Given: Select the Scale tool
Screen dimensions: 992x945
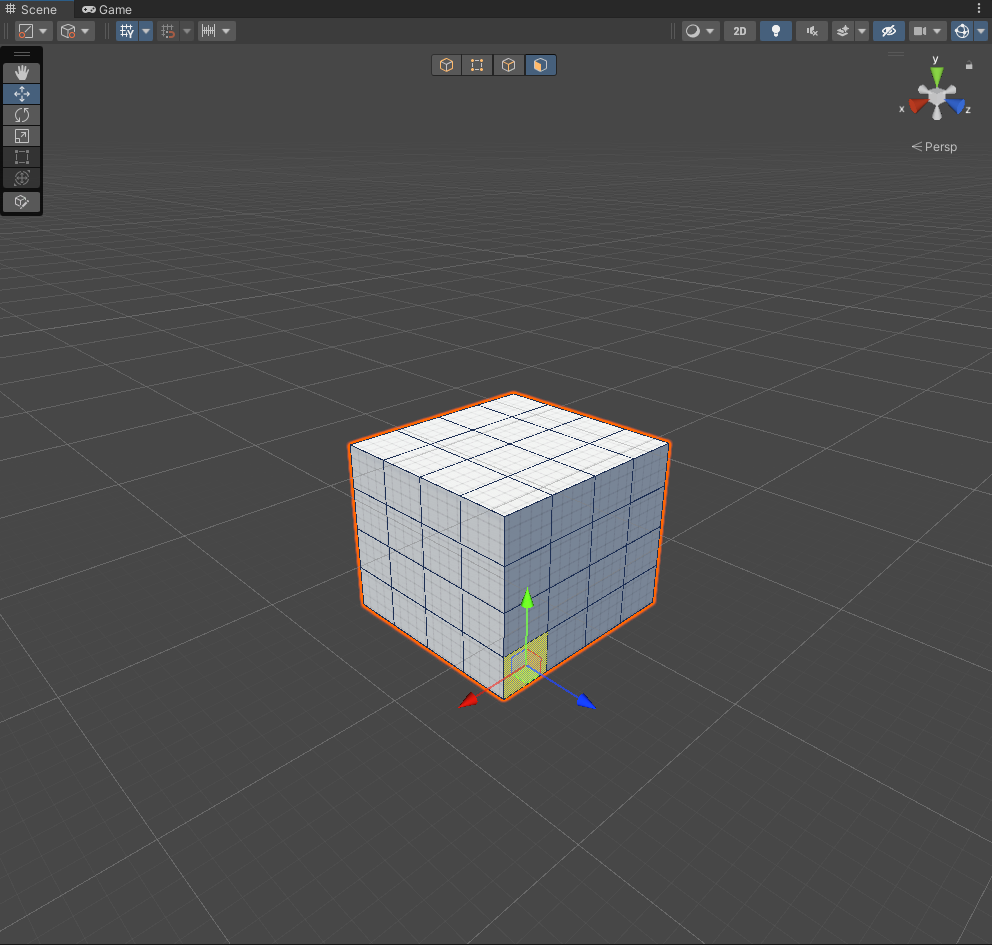Looking at the screenshot, I should pos(21,136).
